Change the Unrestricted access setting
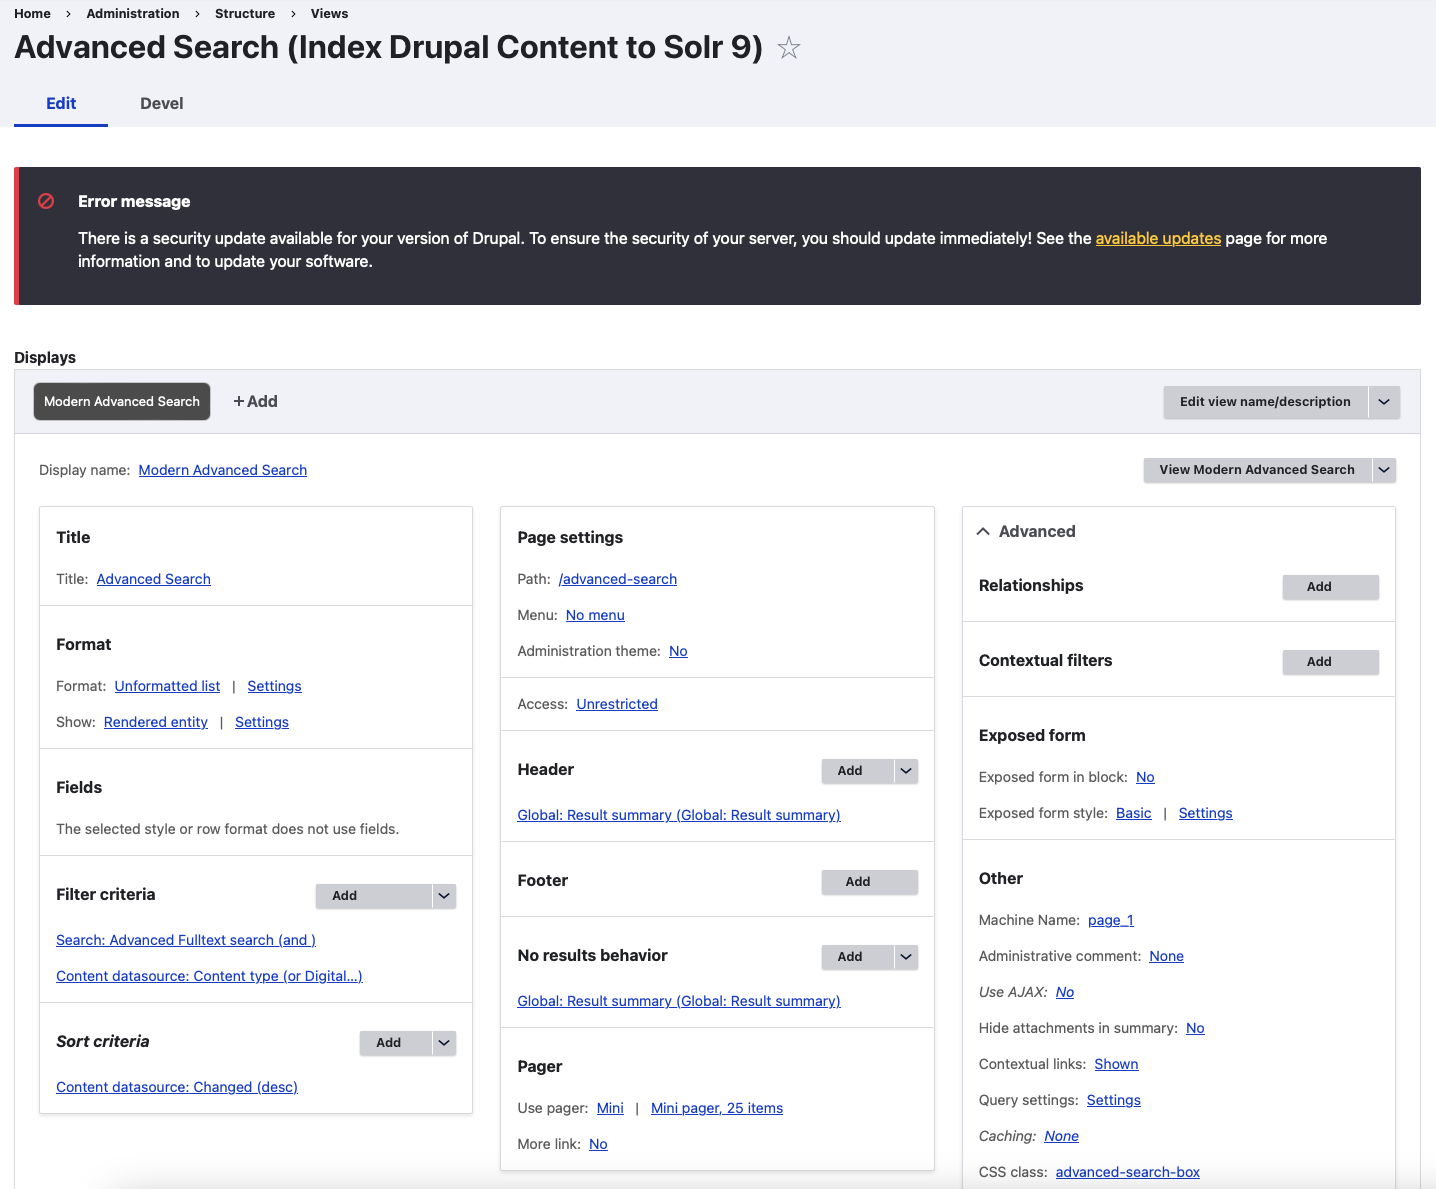1436x1189 pixels. [617, 705]
